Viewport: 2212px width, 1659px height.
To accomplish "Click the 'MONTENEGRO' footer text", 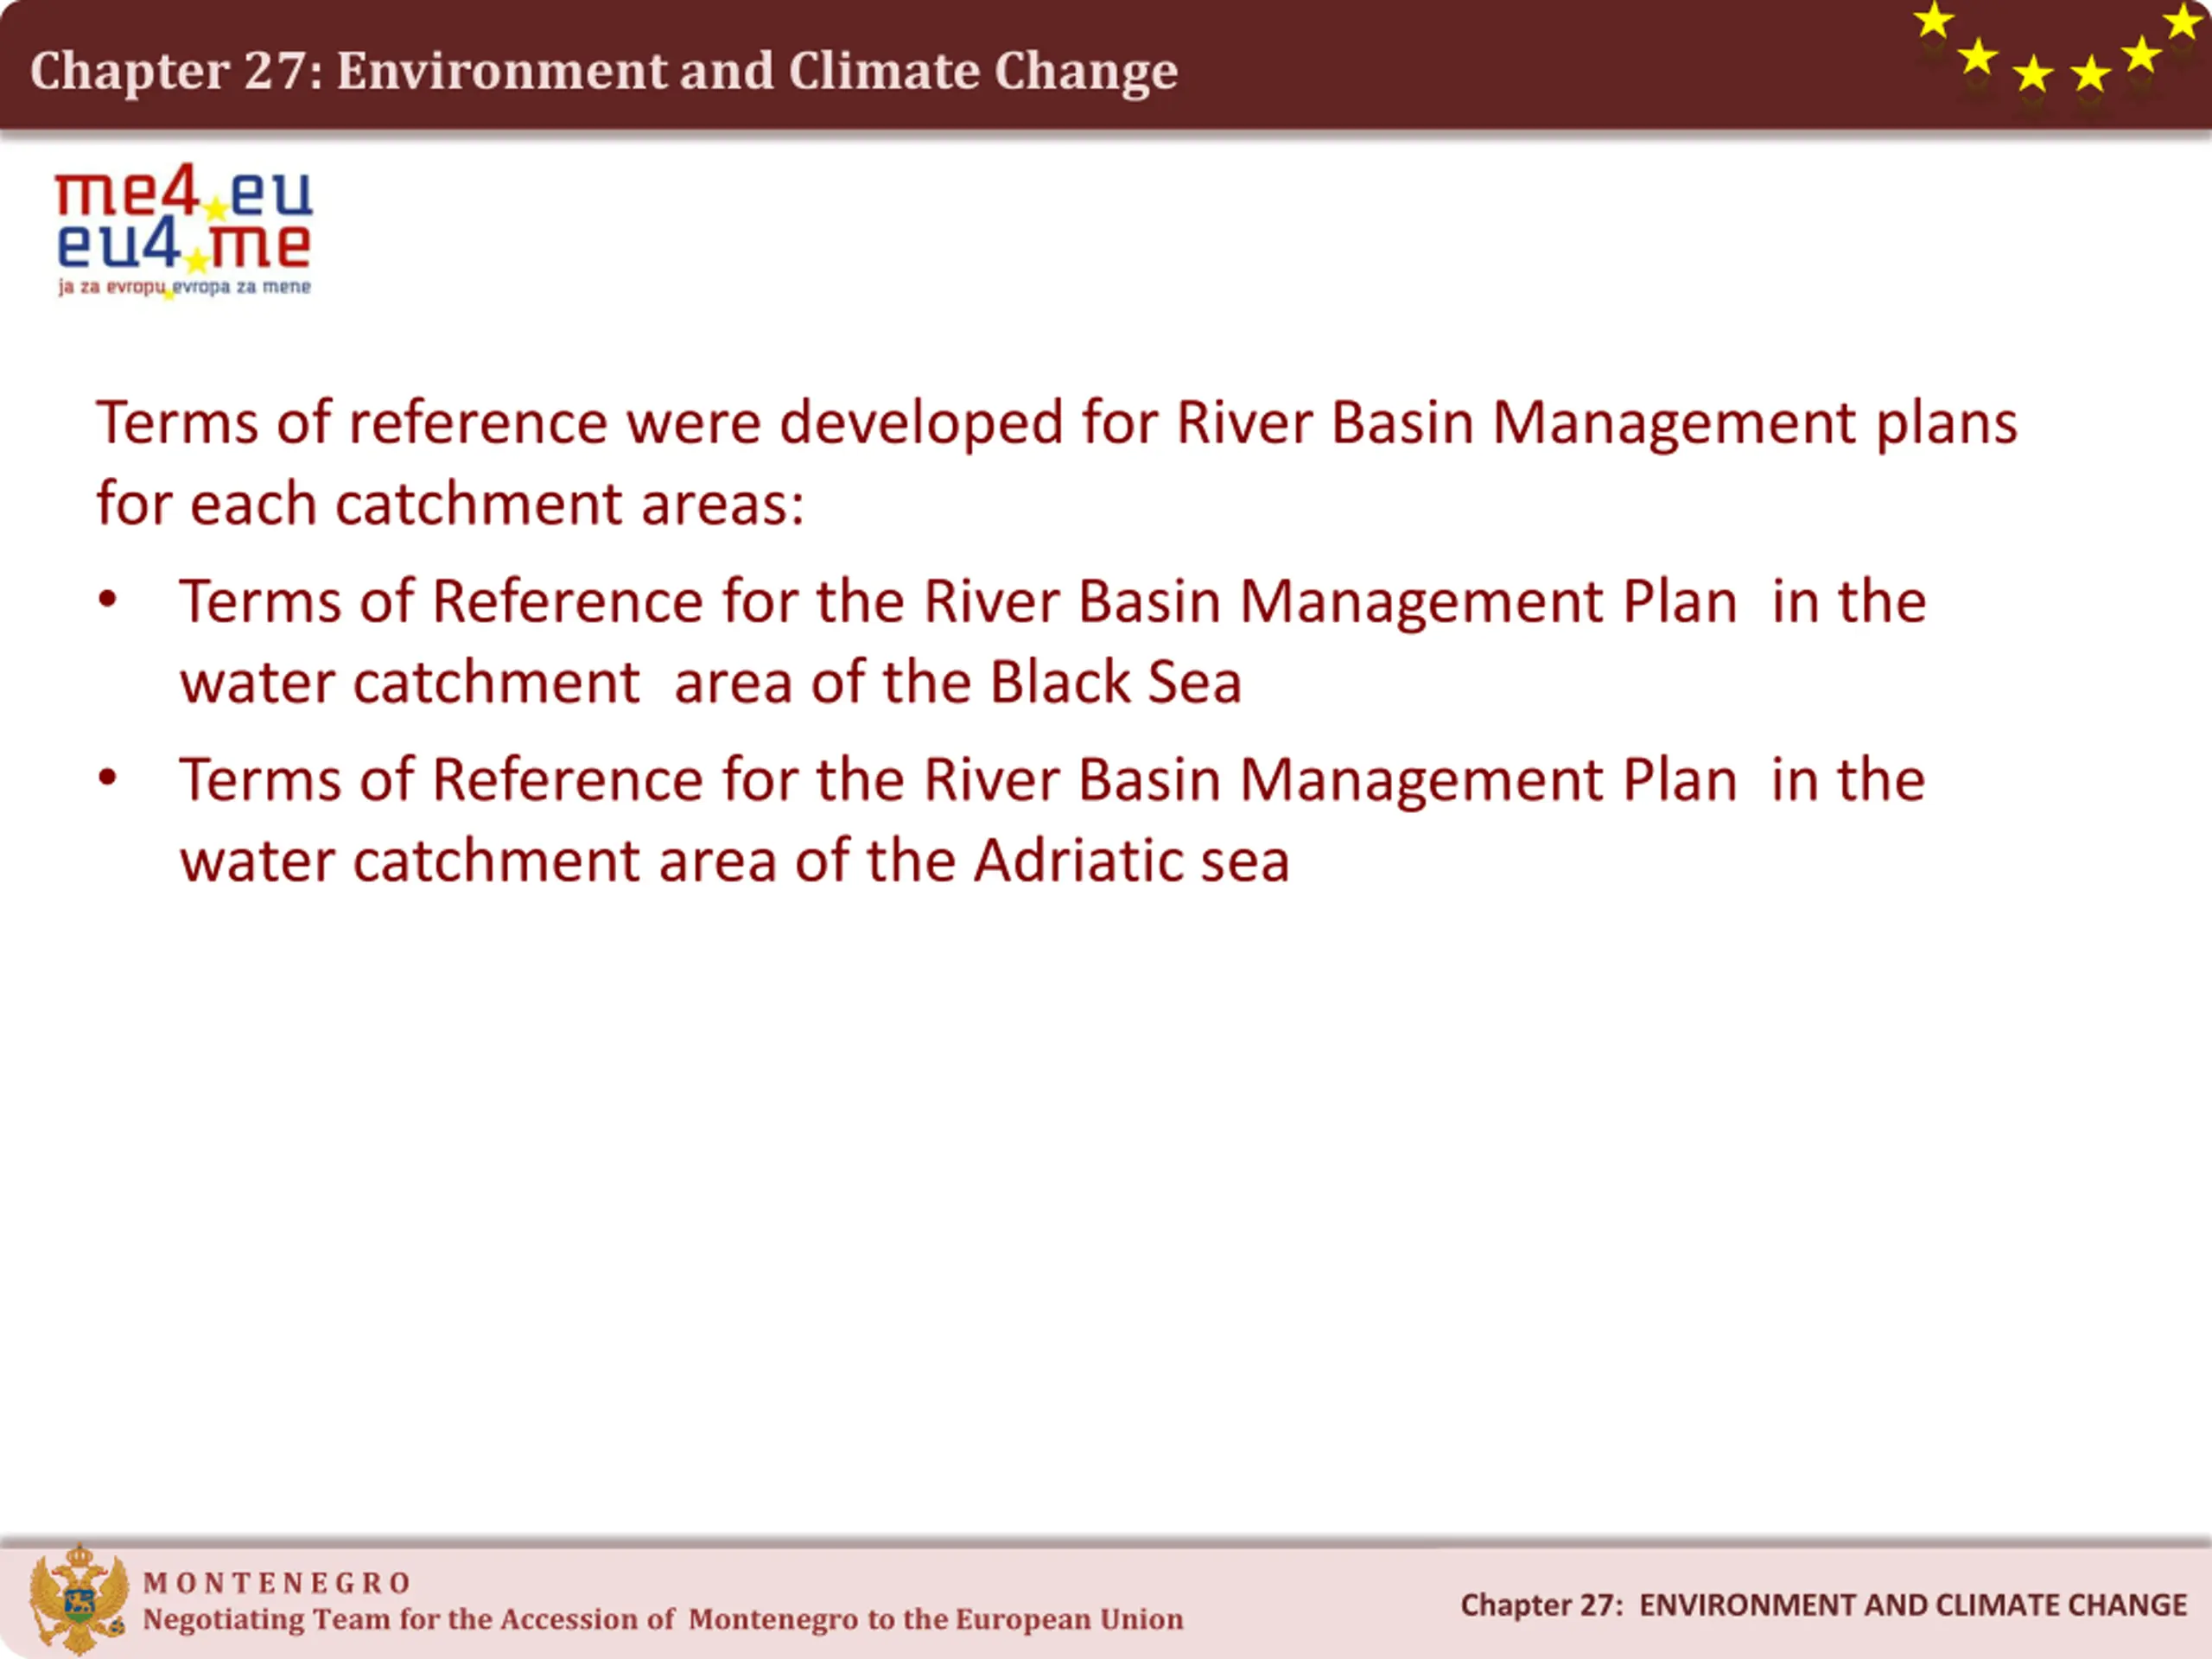I will tap(277, 1583).
